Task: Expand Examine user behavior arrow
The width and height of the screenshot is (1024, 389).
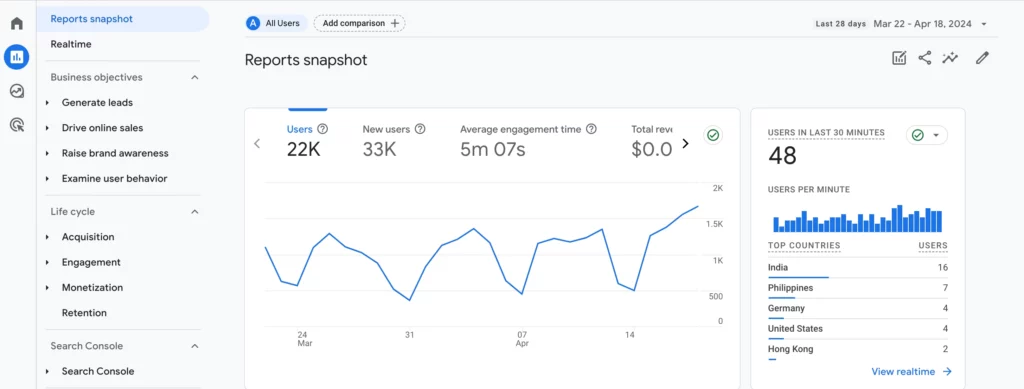Action: tap(48, 179)
